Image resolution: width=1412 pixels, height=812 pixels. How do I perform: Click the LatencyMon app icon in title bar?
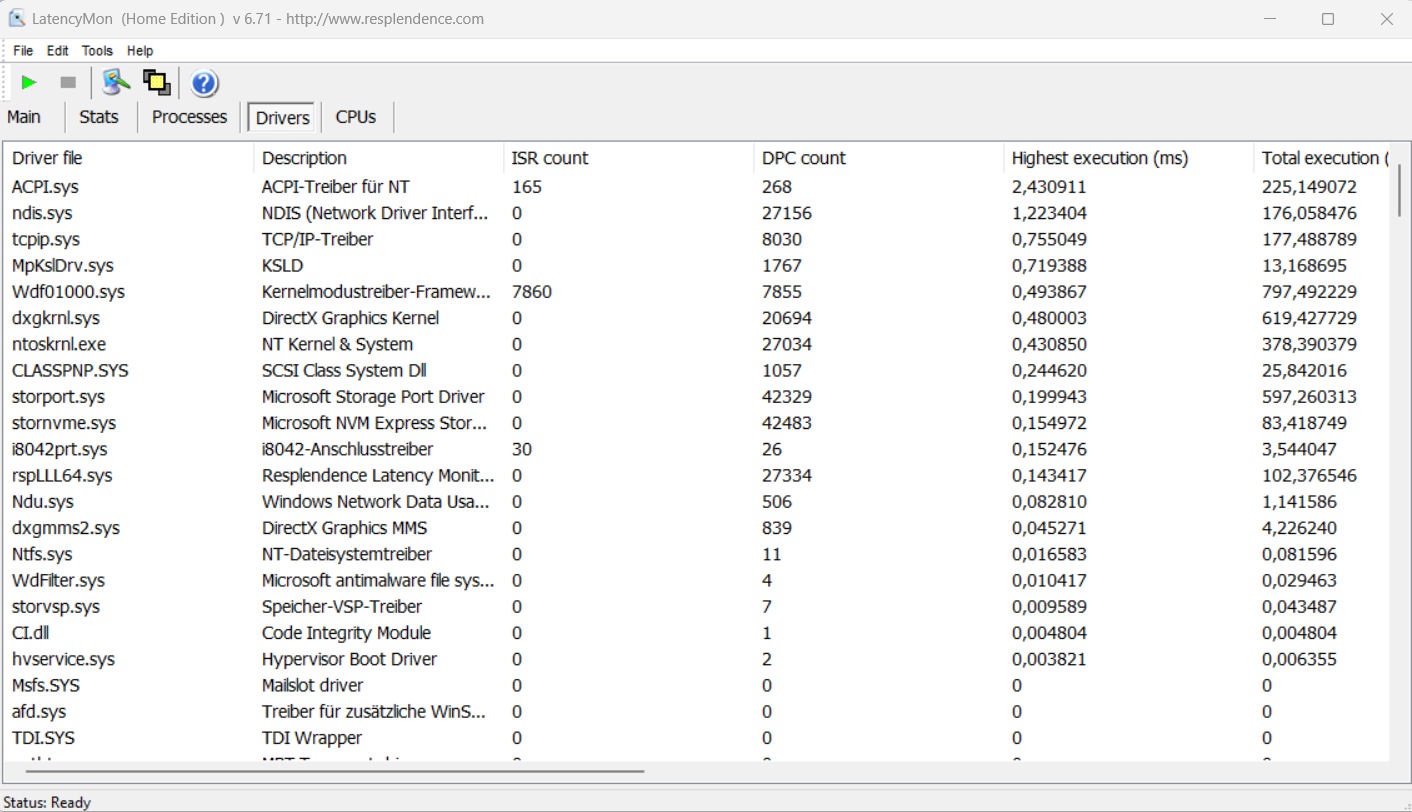(17, 18)
